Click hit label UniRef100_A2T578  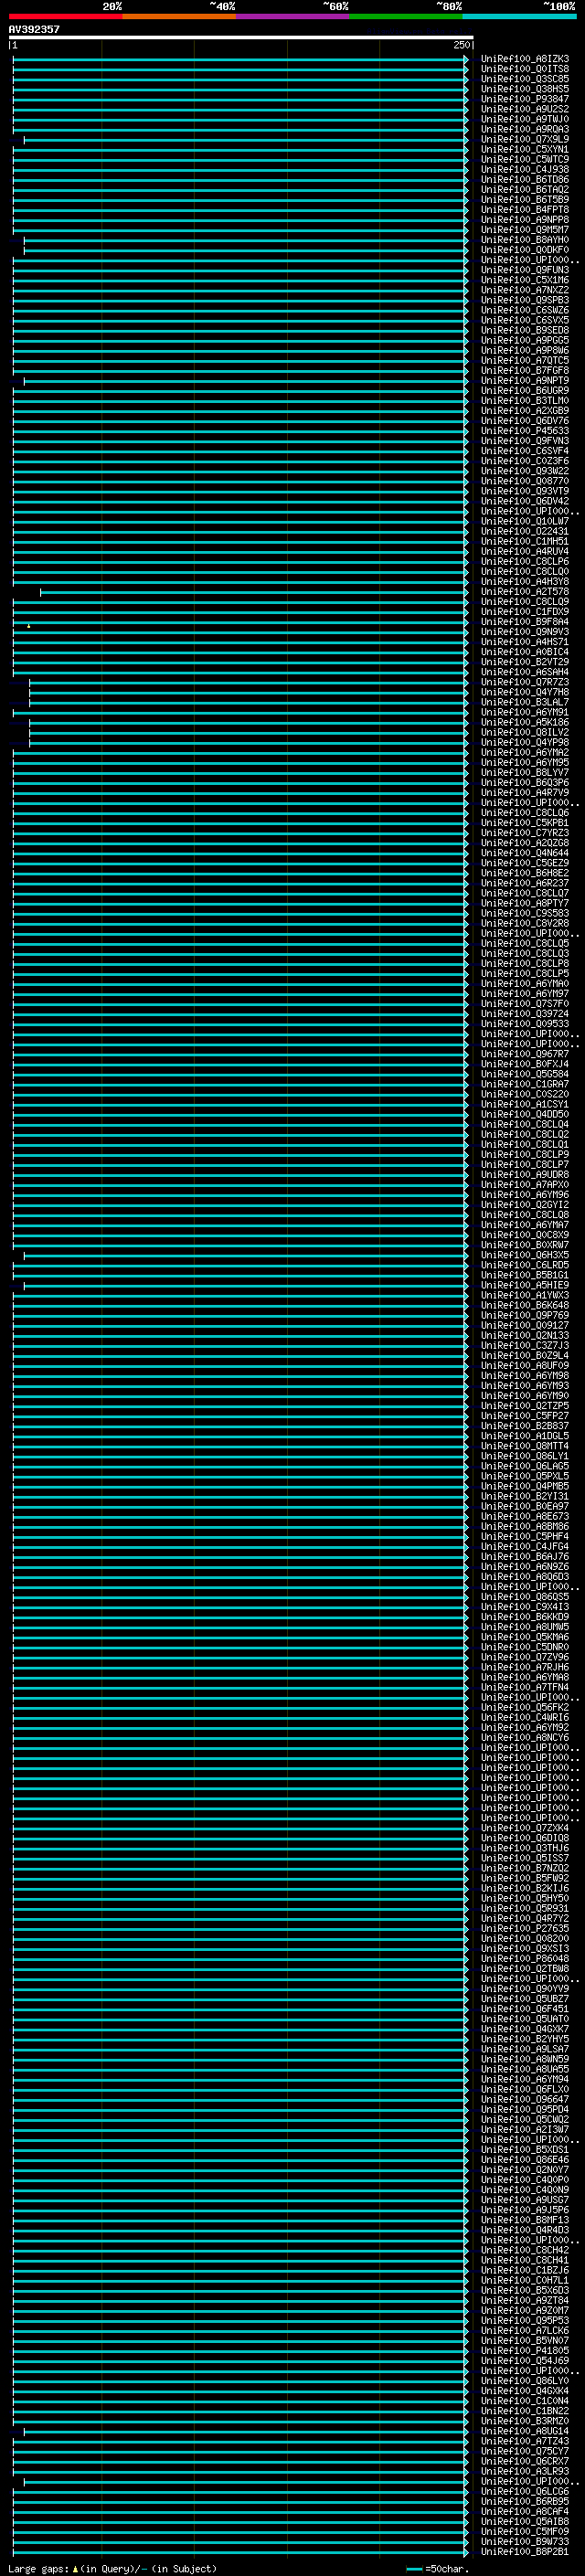[x=525, y=592]
